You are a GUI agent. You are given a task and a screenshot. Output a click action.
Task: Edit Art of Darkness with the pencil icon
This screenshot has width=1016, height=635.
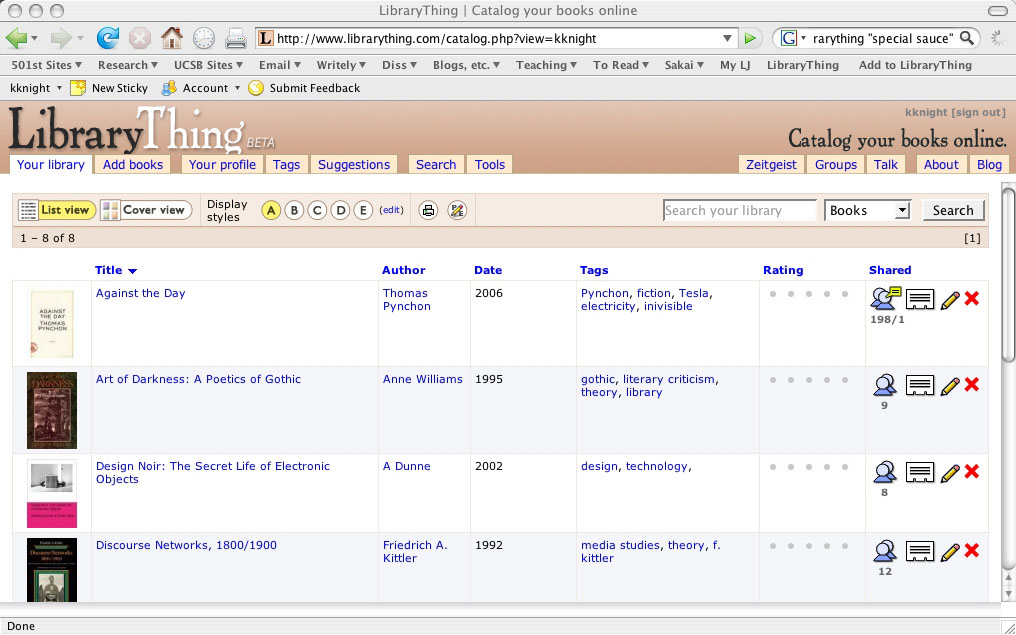[x=949, y=386]
